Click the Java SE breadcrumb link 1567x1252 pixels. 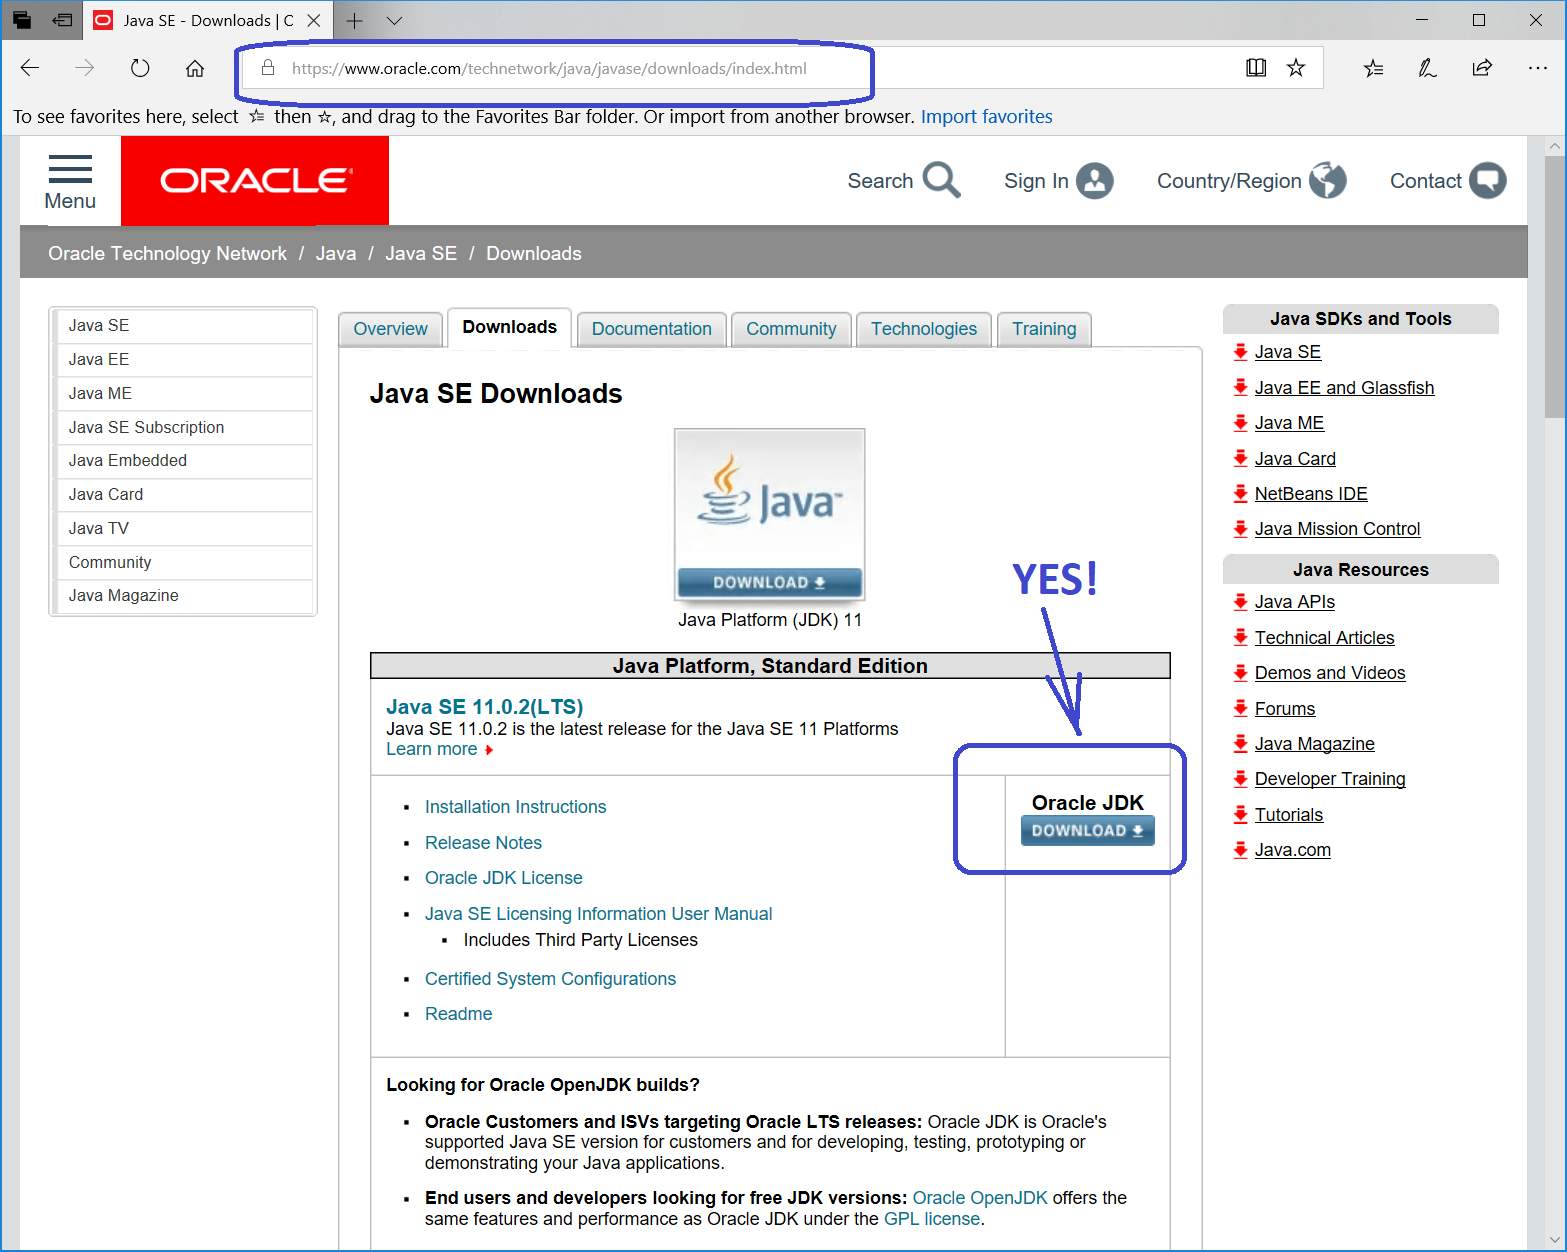click(x=421, y=253)
